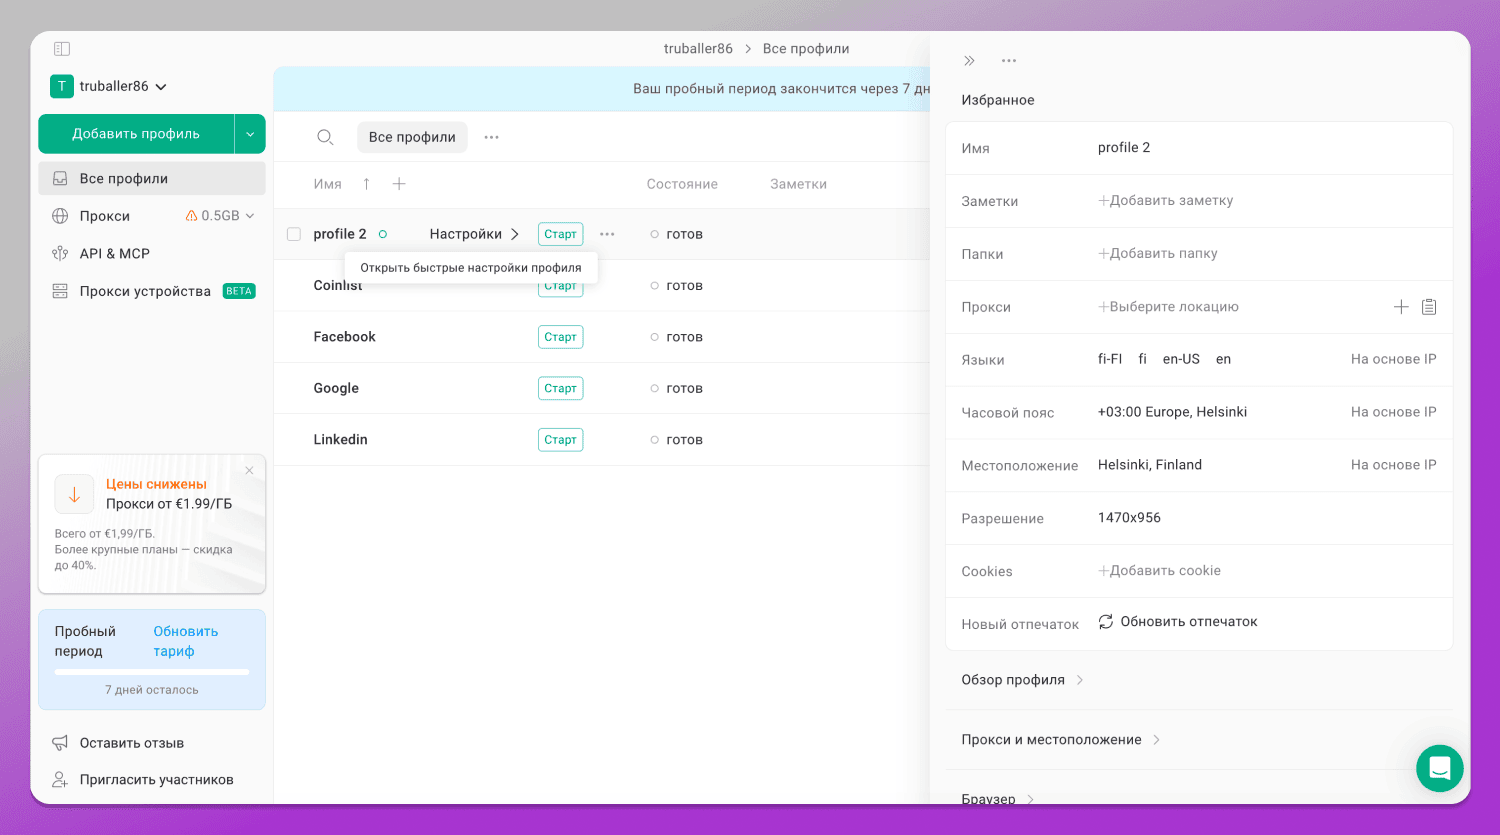Open side panel three-dot menu
This screenshot has width=1500, height=835.
pos(1009,61)
